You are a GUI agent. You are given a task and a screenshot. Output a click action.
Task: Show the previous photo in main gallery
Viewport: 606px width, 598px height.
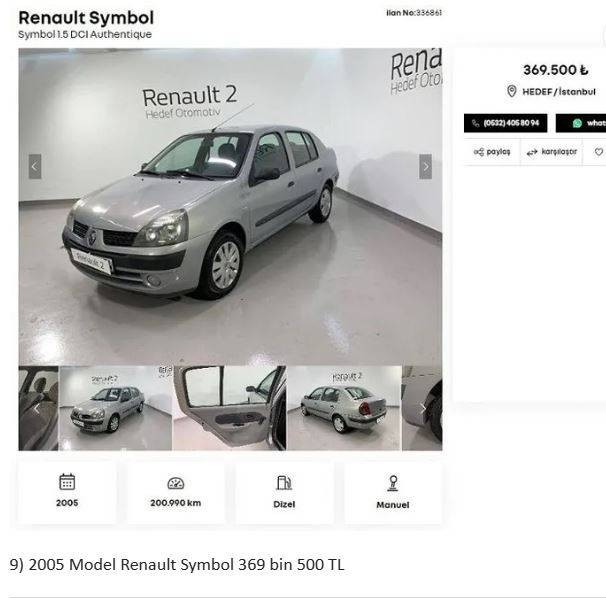coord(35,167)
